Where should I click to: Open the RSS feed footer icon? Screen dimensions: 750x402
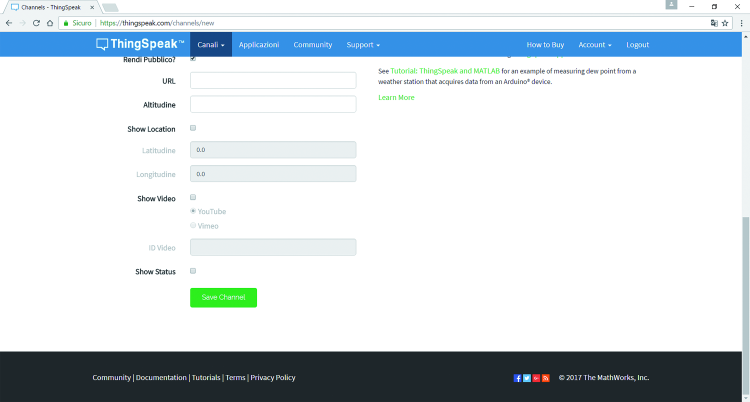coord(546,378)
